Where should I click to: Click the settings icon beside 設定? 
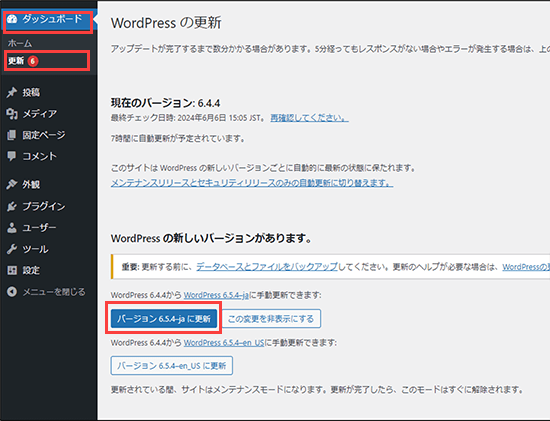[x=12, y=270]
